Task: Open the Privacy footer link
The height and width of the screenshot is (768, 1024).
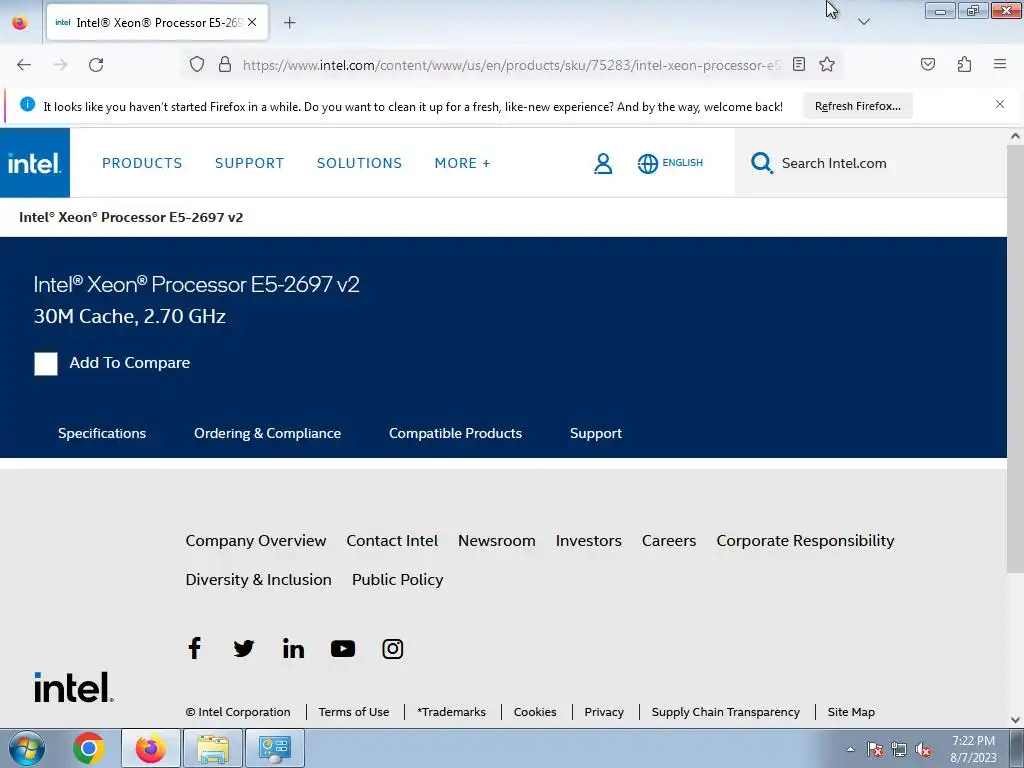Action: 603,712
